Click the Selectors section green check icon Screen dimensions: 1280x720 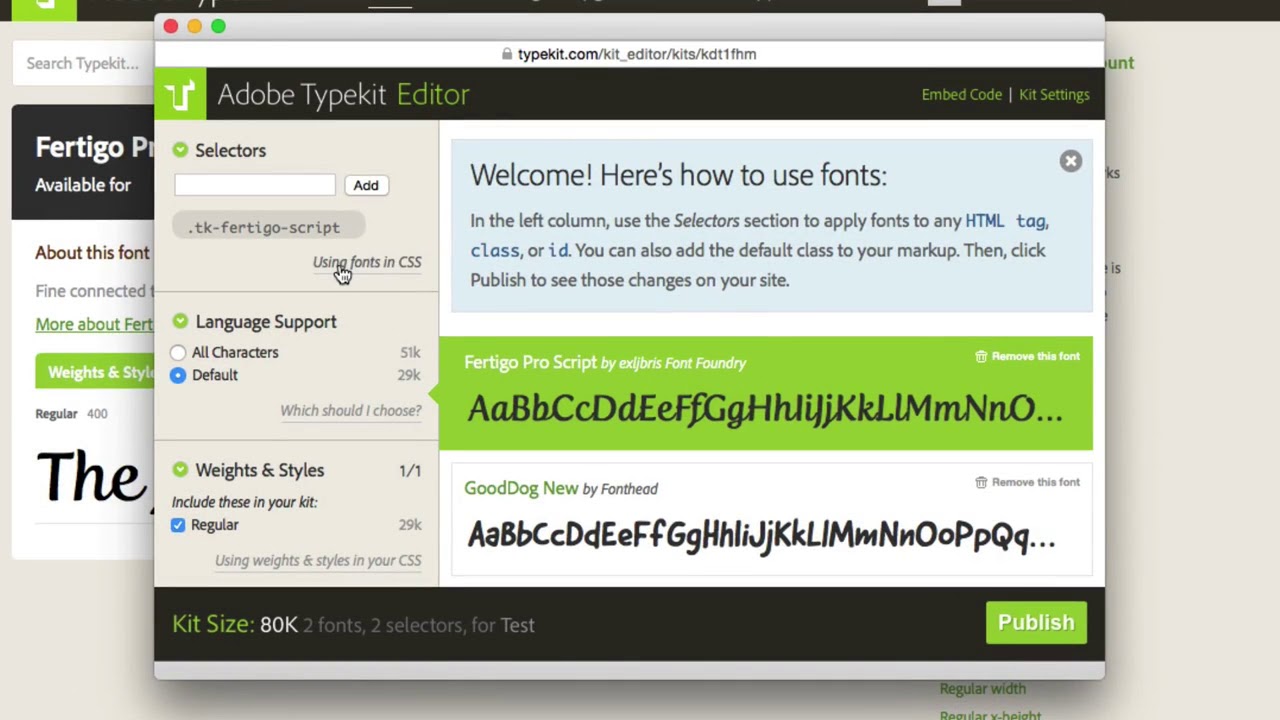(180, 150)
